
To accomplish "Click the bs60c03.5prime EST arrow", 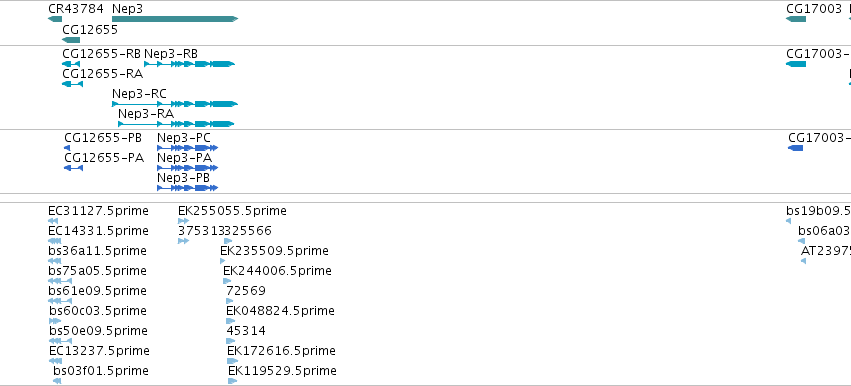I will [55, 321].
